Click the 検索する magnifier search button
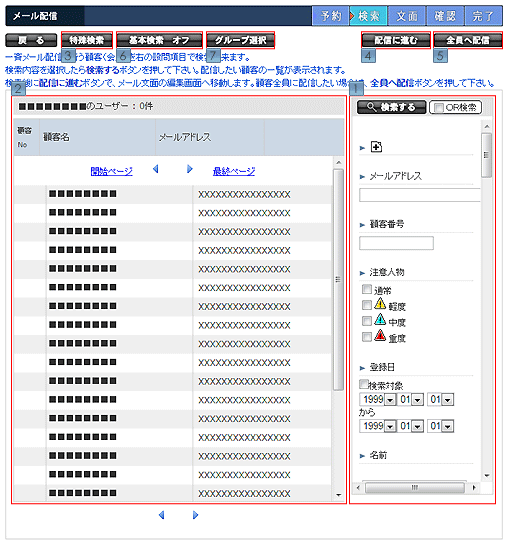Viewport: 508px width, 545px height. pyautogui.click(x=391, y=107)
